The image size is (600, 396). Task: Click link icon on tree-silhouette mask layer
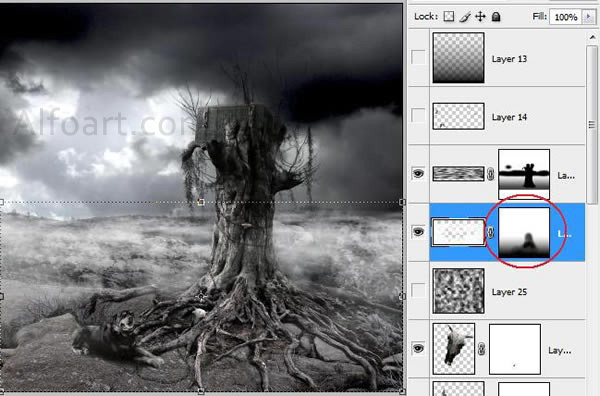(491, 174)
